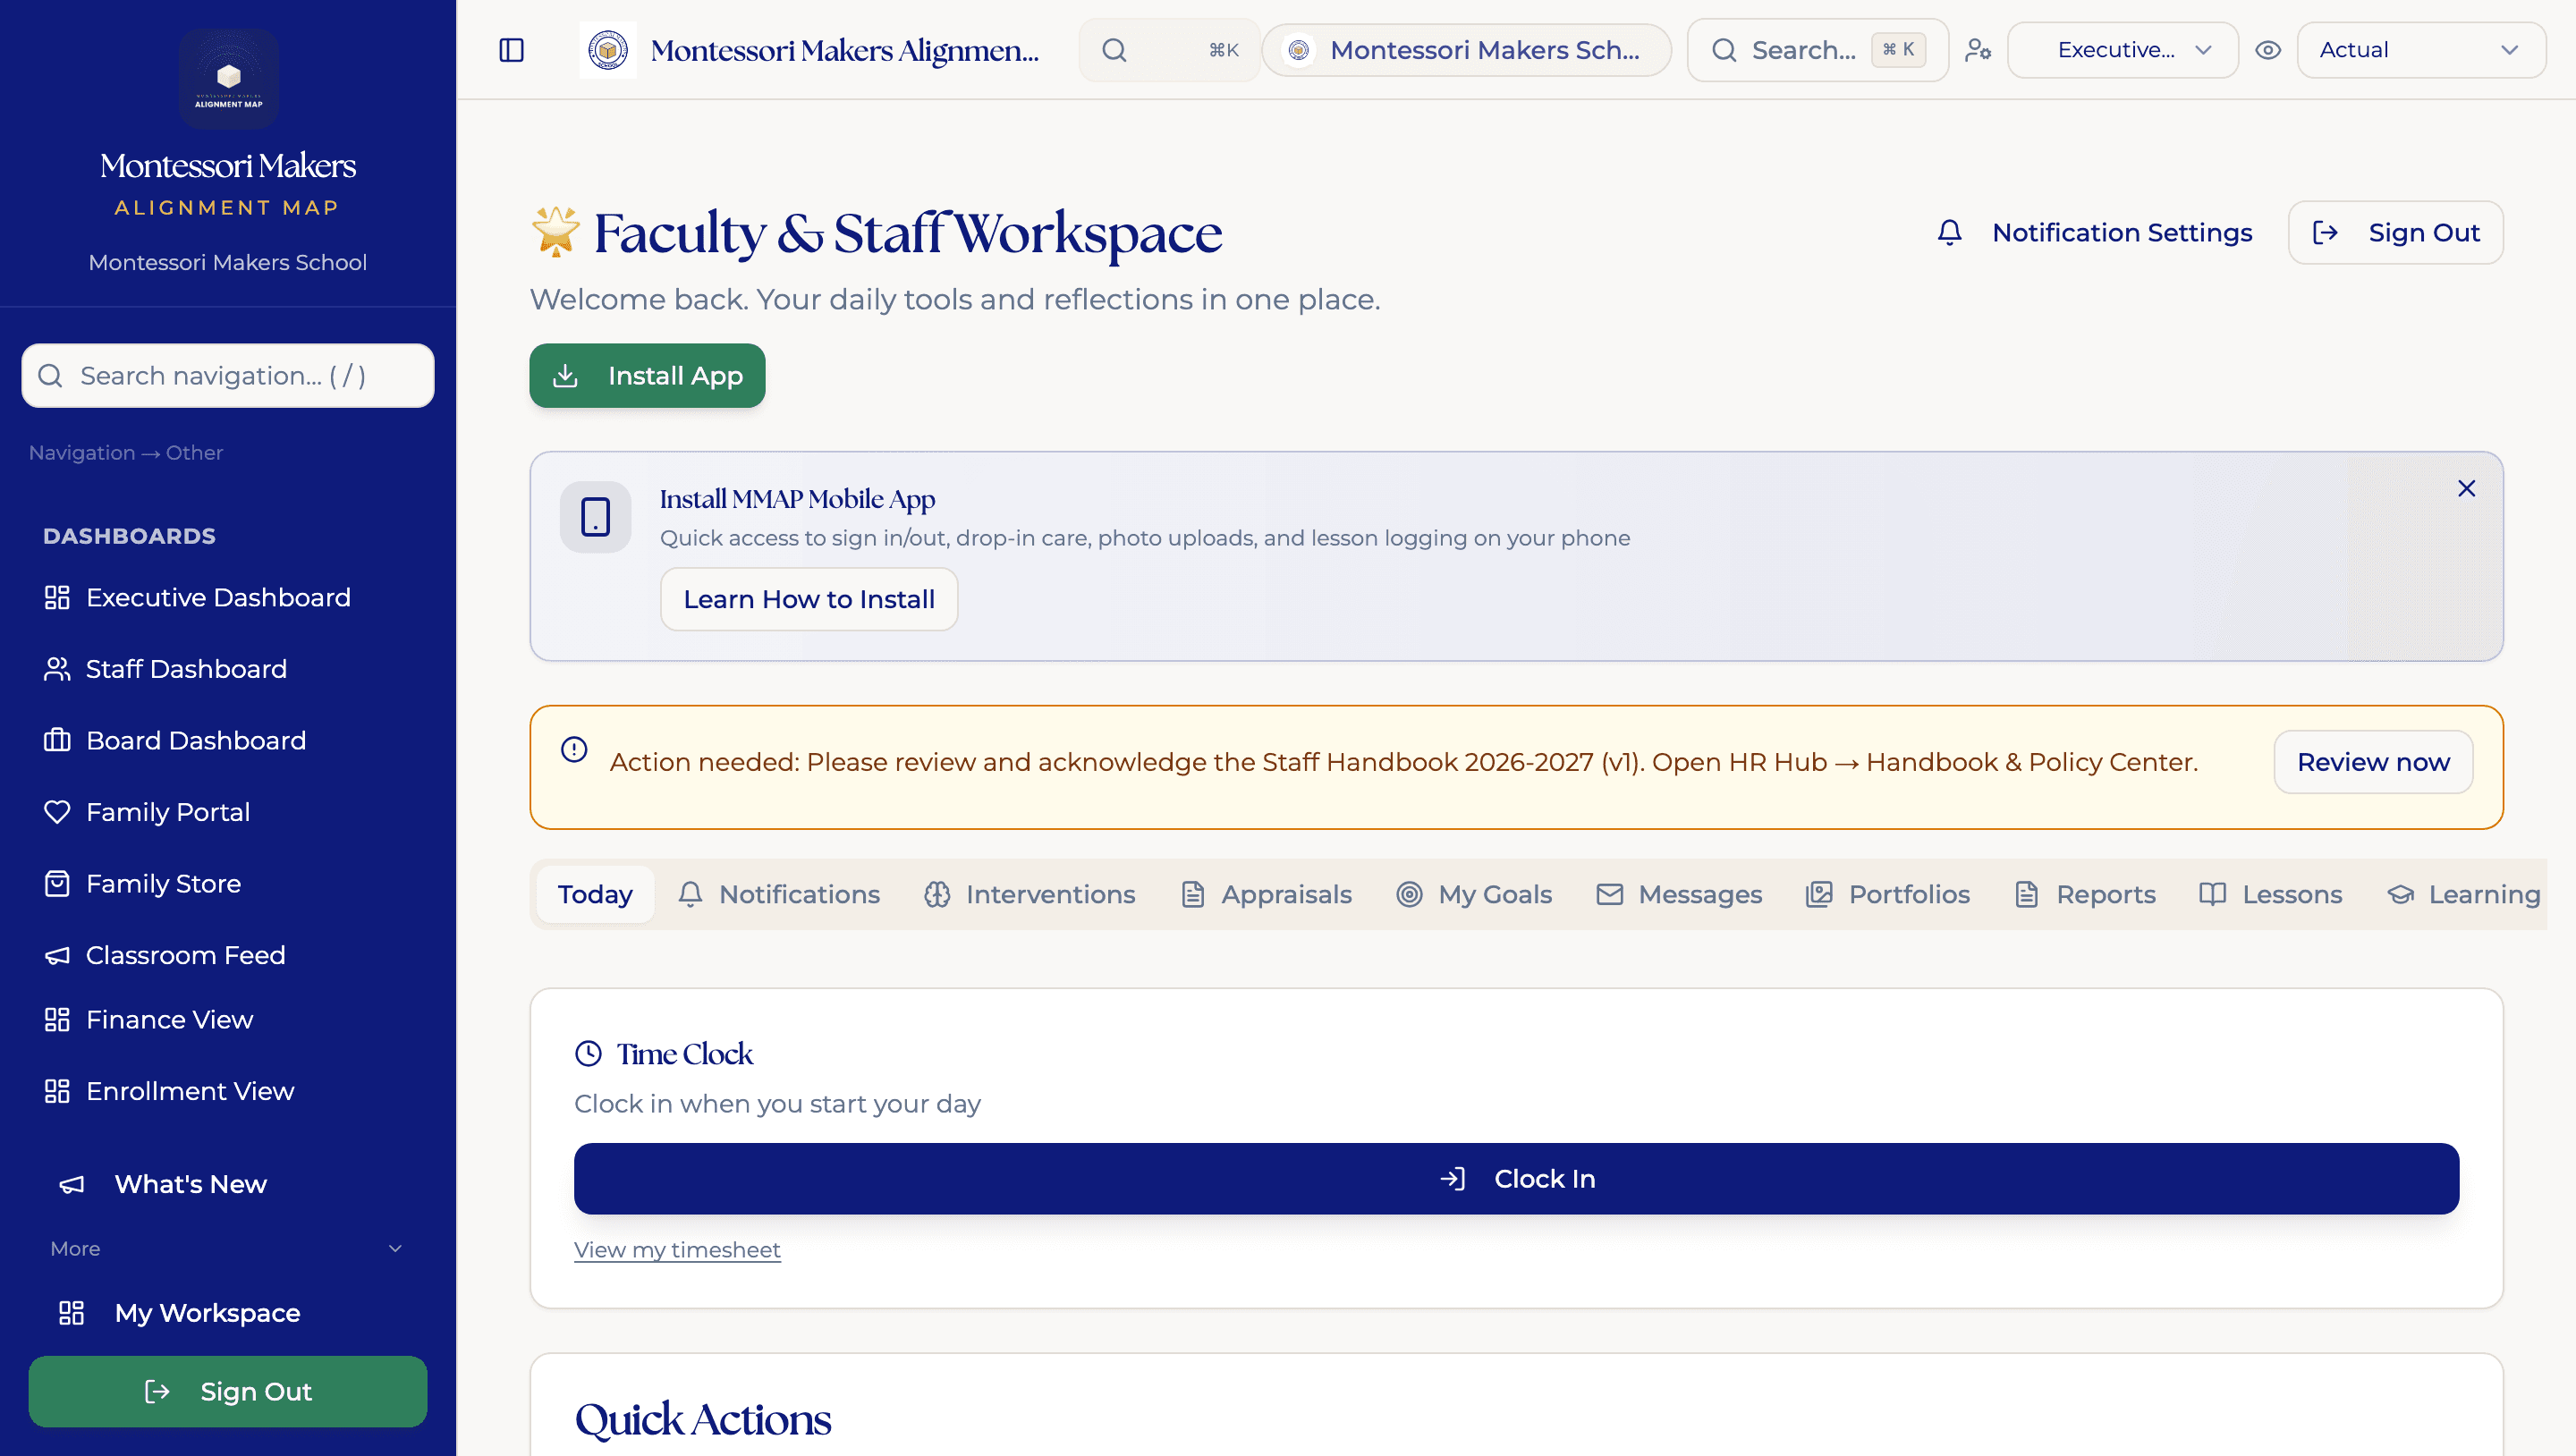This screenshot has width=2576, height=1456.
Task: Open Notification Settings
Action: coord(2094,233)
